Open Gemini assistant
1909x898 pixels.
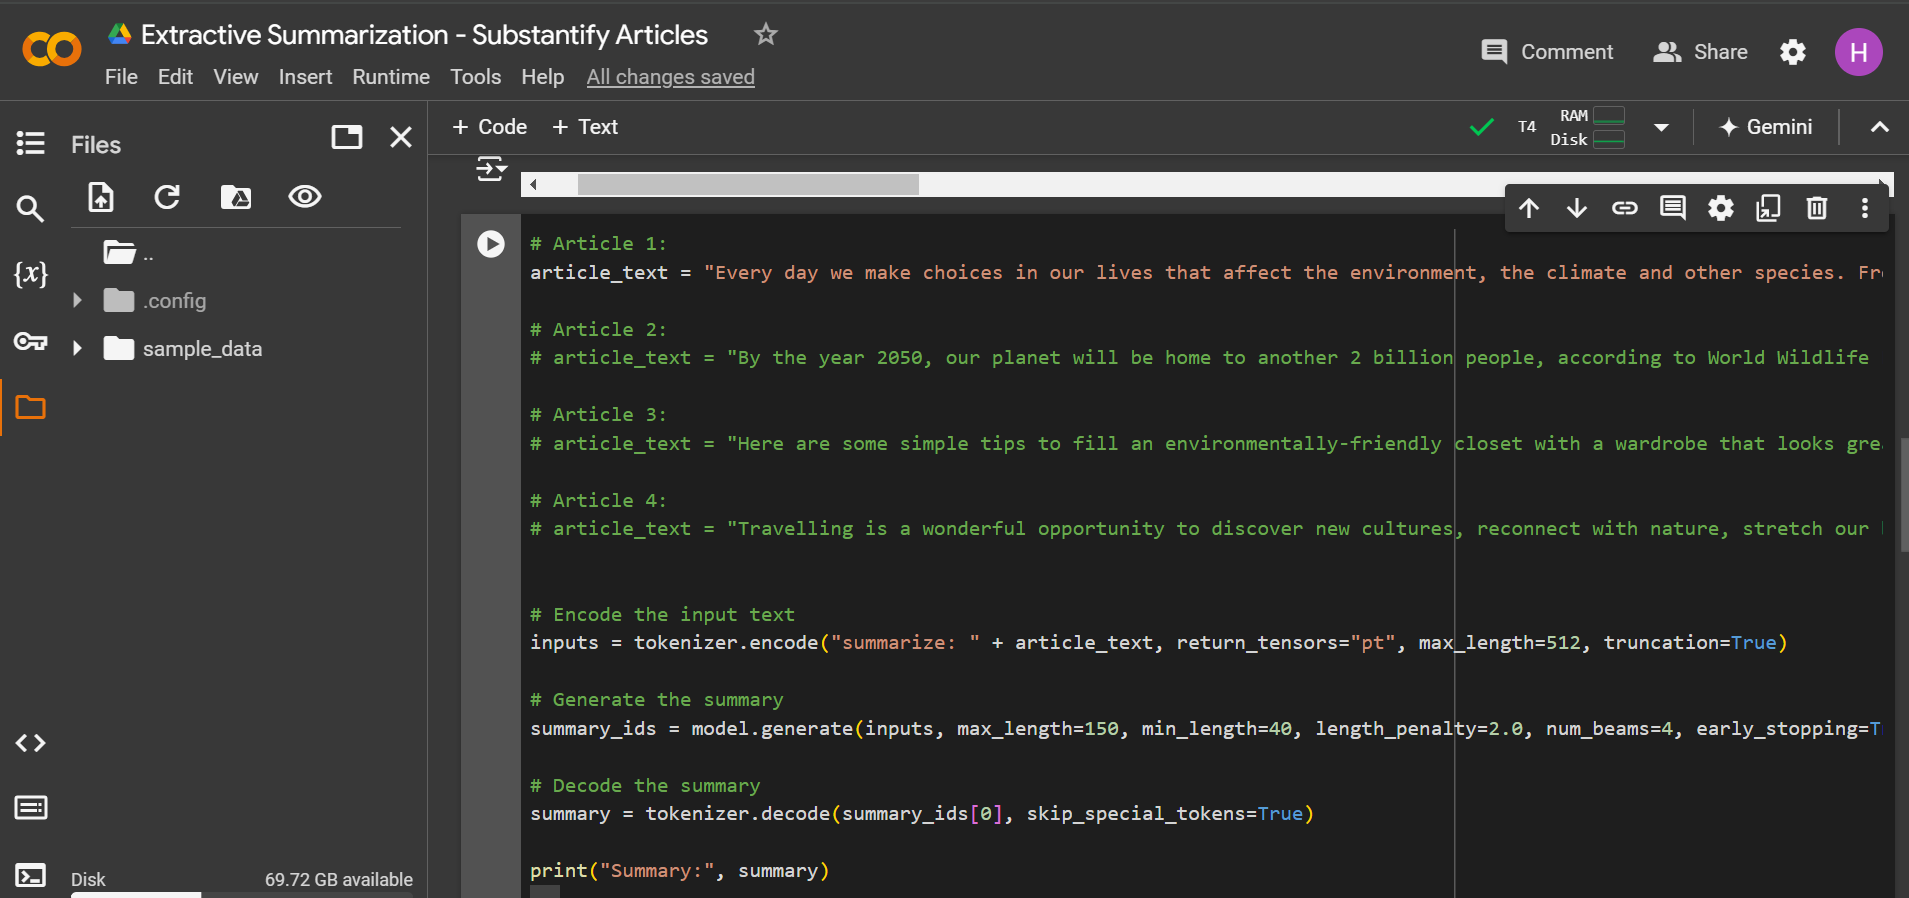pyautogui.click(x=1766, y=127)
